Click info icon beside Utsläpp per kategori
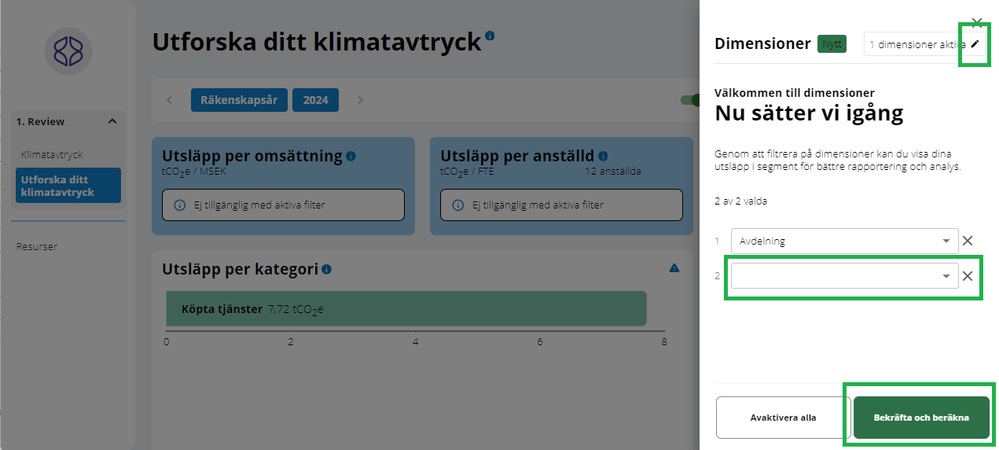999x450 pixels. (x=327, y=269)
